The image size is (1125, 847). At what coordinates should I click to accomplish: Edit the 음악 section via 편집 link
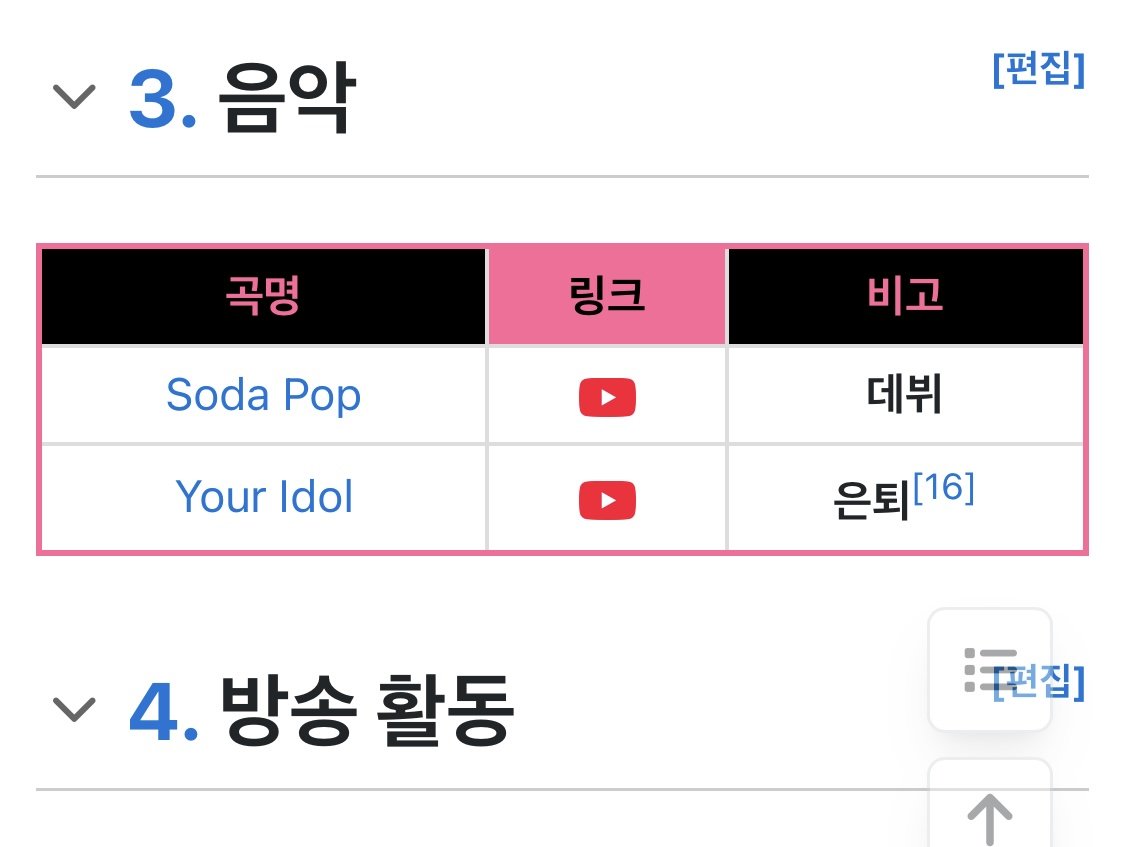point(1038,70)
